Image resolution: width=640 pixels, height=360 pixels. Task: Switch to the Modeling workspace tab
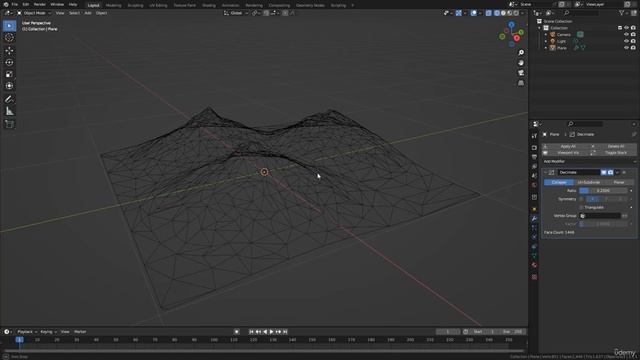[x=113, y=5]
